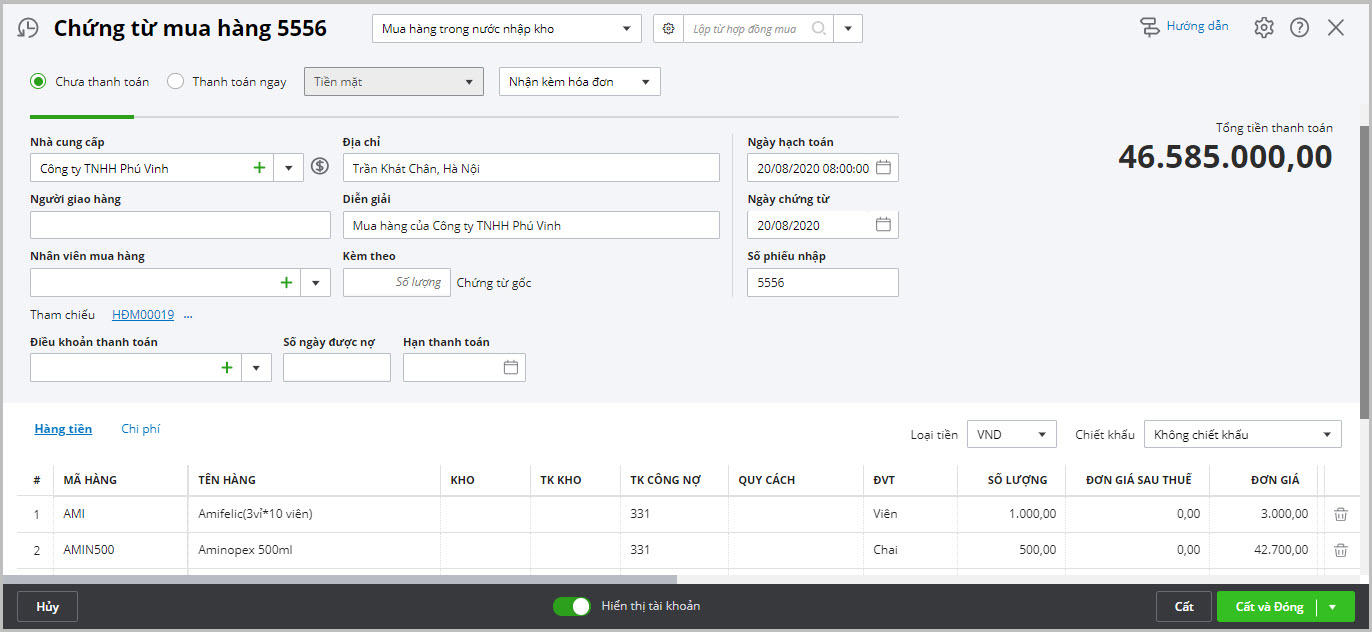Viewport: 1372px width, 632px height.
Task: Click the Người giao hàng input field
Action: point(180,225)
